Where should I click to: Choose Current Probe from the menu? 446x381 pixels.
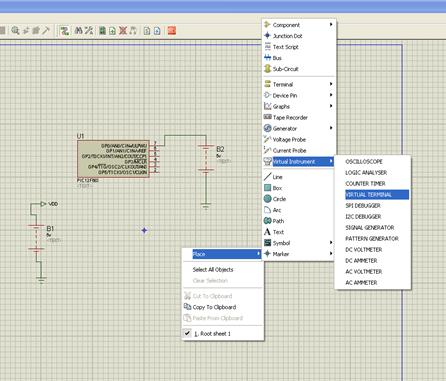(x=298, y=150)
